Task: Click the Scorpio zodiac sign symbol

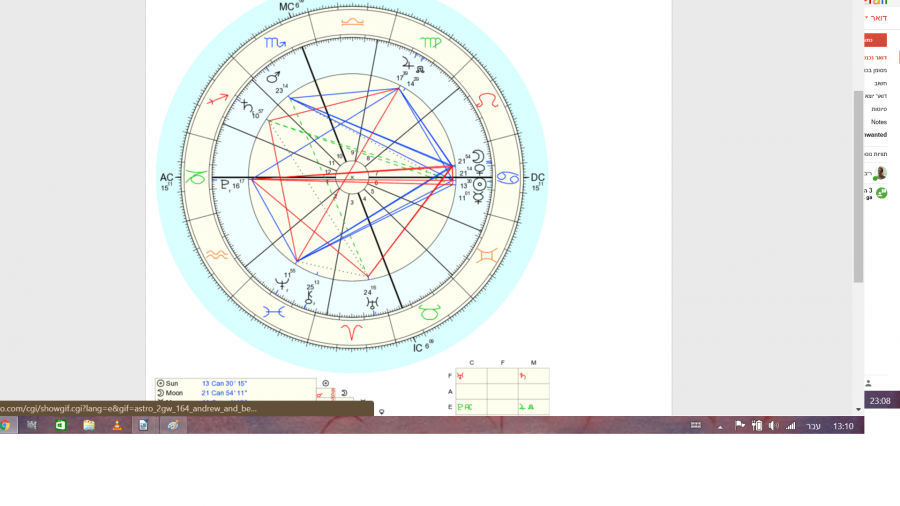Action: click(276, 42)
